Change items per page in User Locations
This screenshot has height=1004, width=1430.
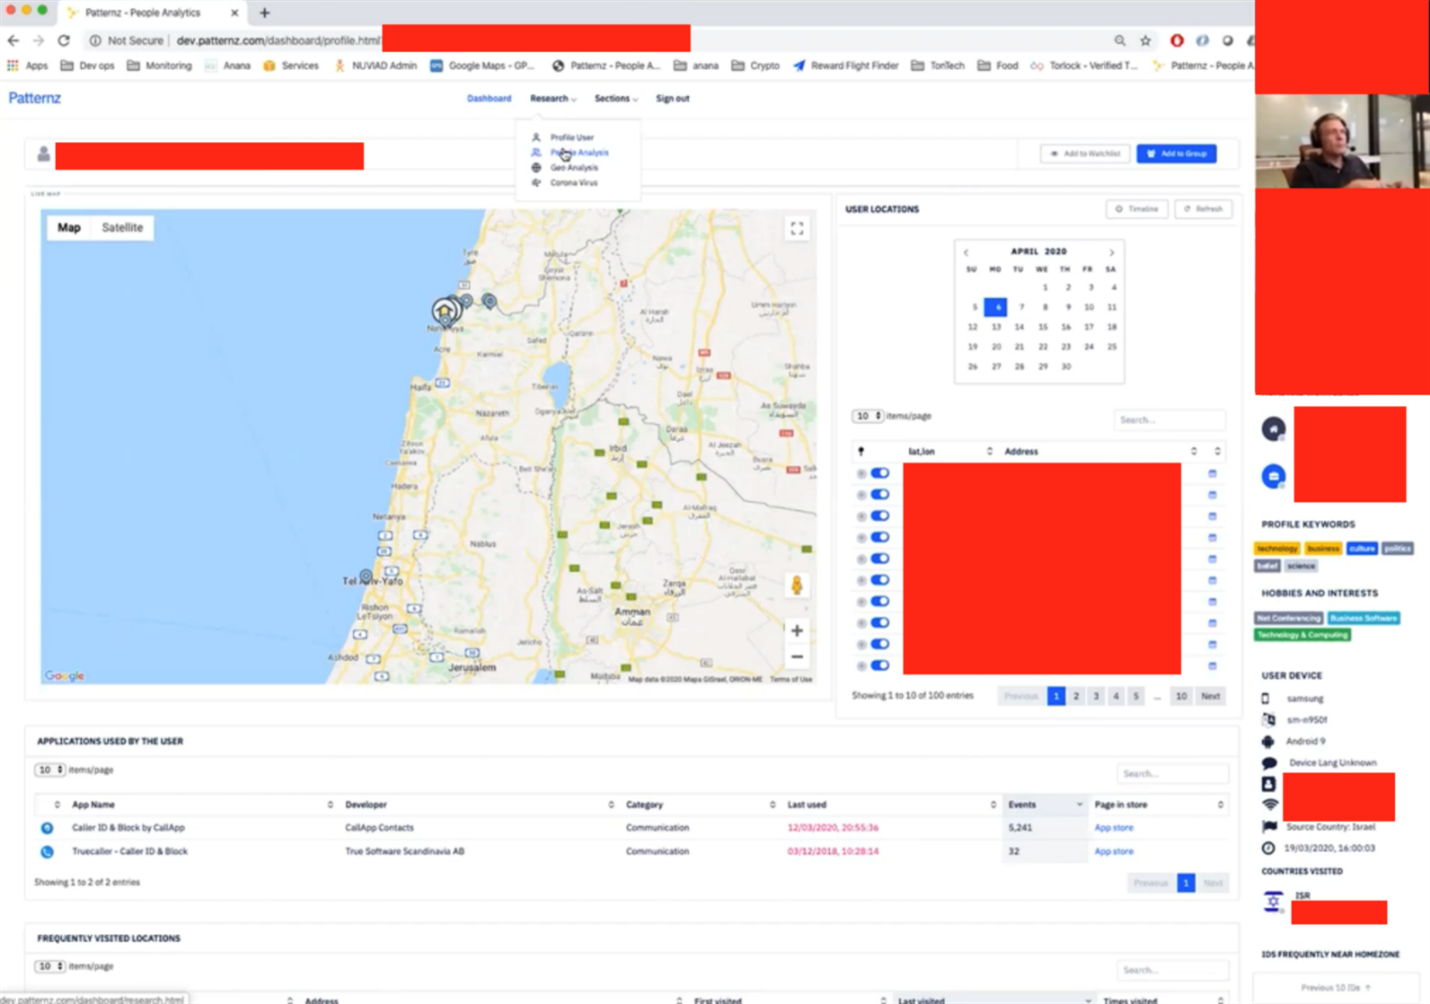(867, 416)
